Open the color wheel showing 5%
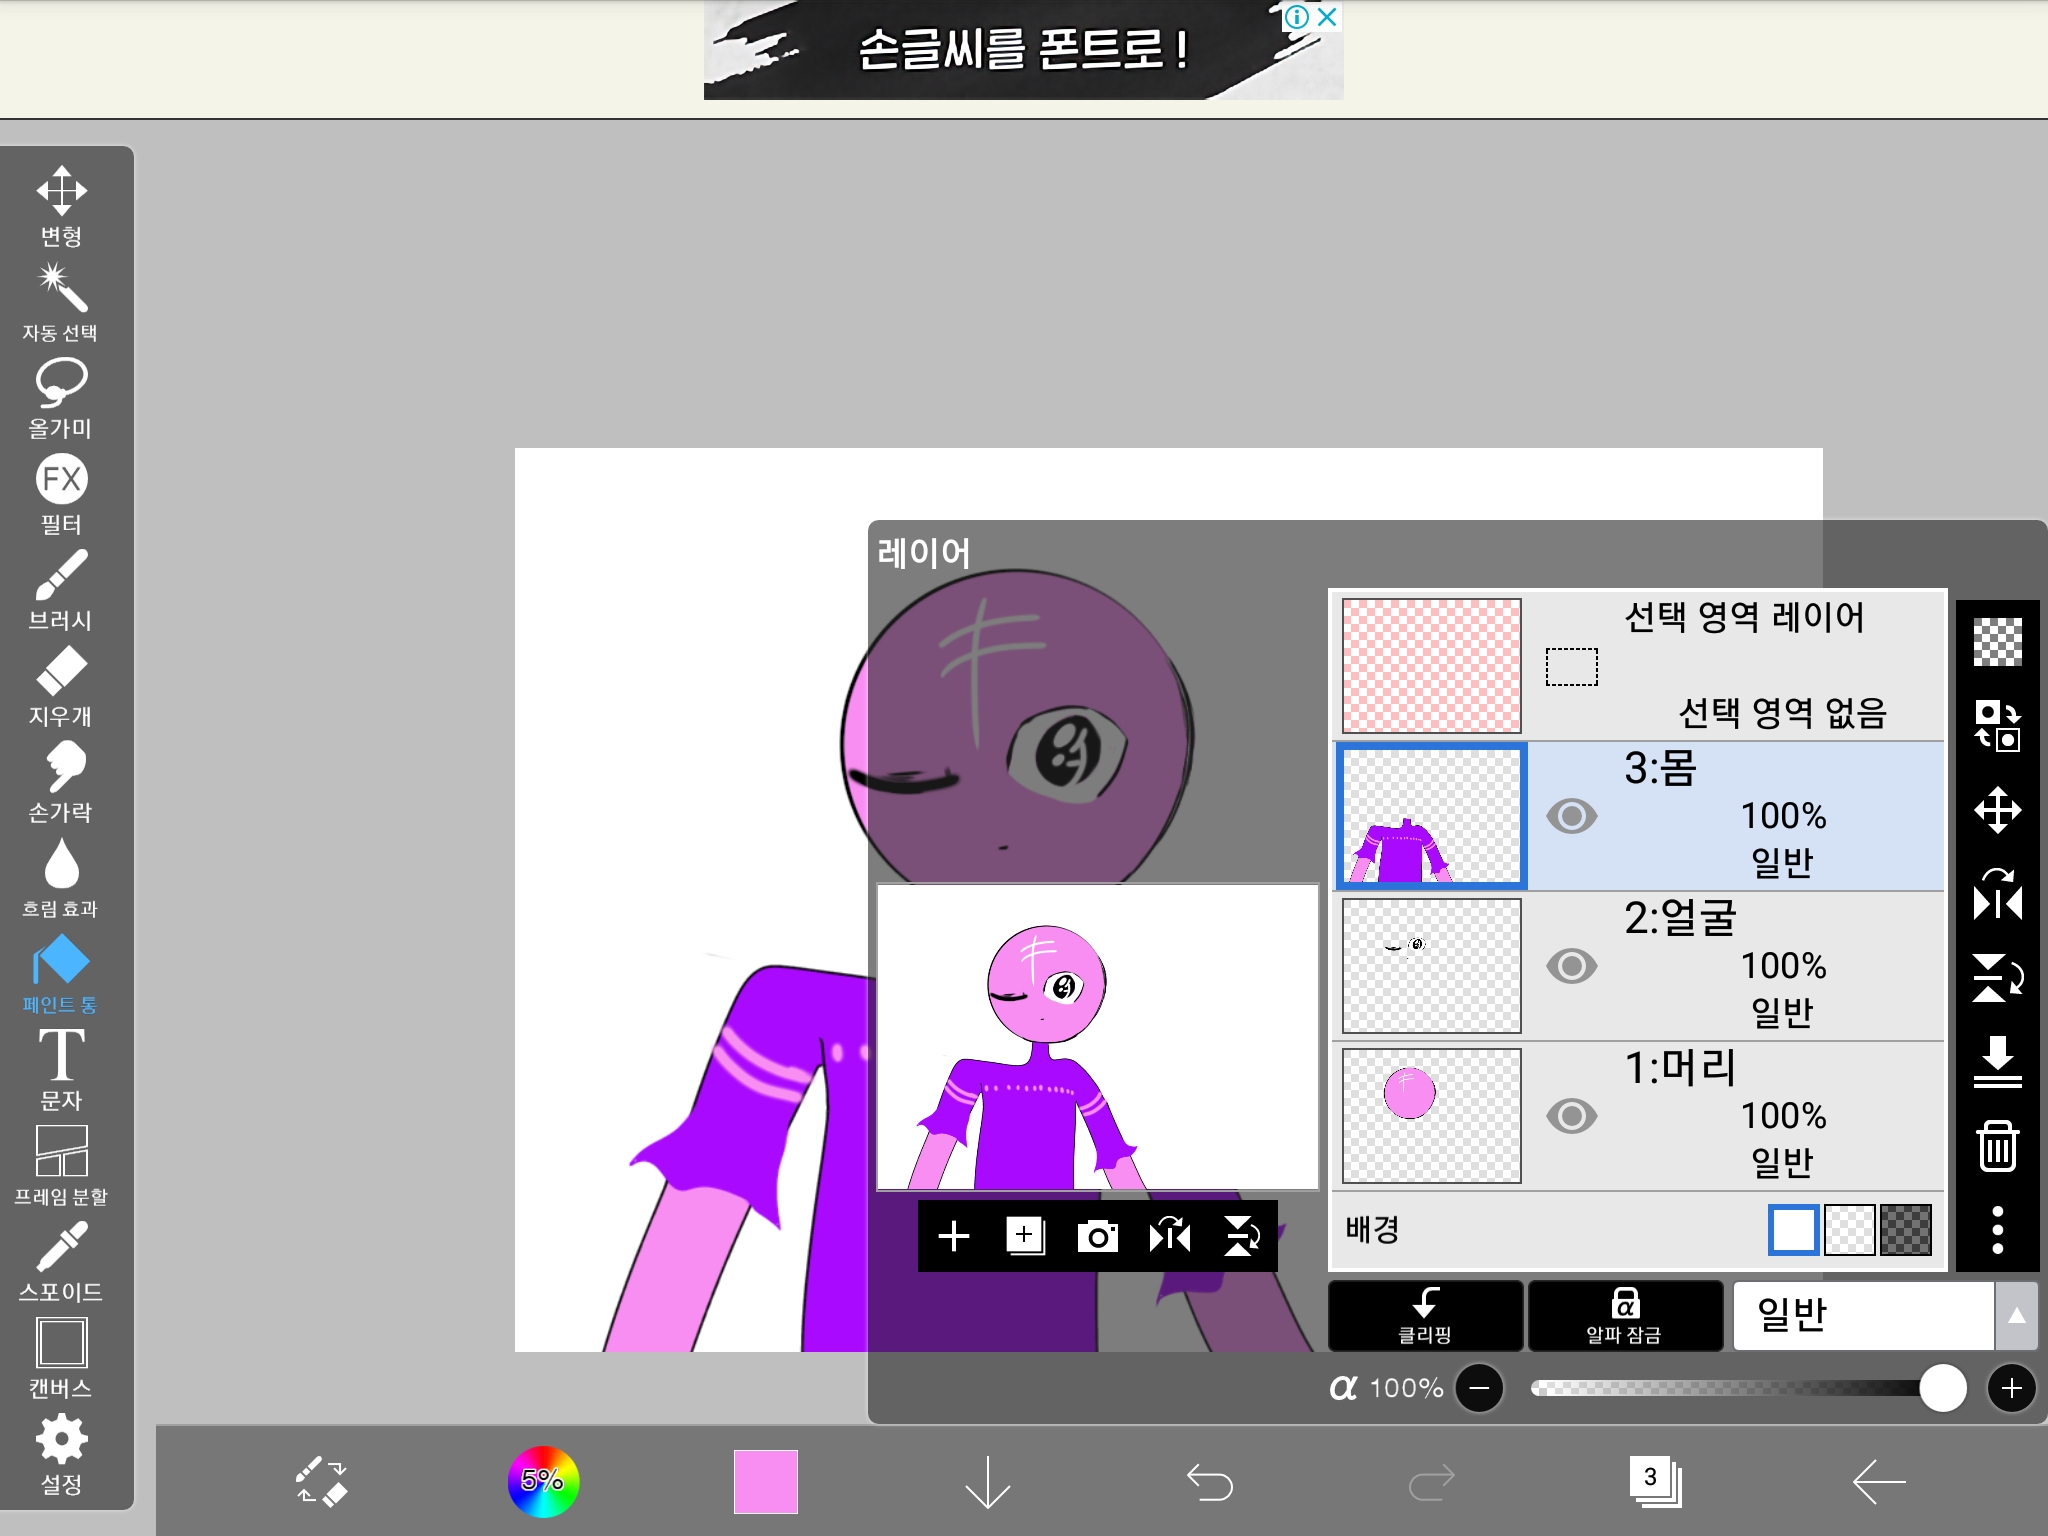2048x1536 pixels. (543, 1481)
